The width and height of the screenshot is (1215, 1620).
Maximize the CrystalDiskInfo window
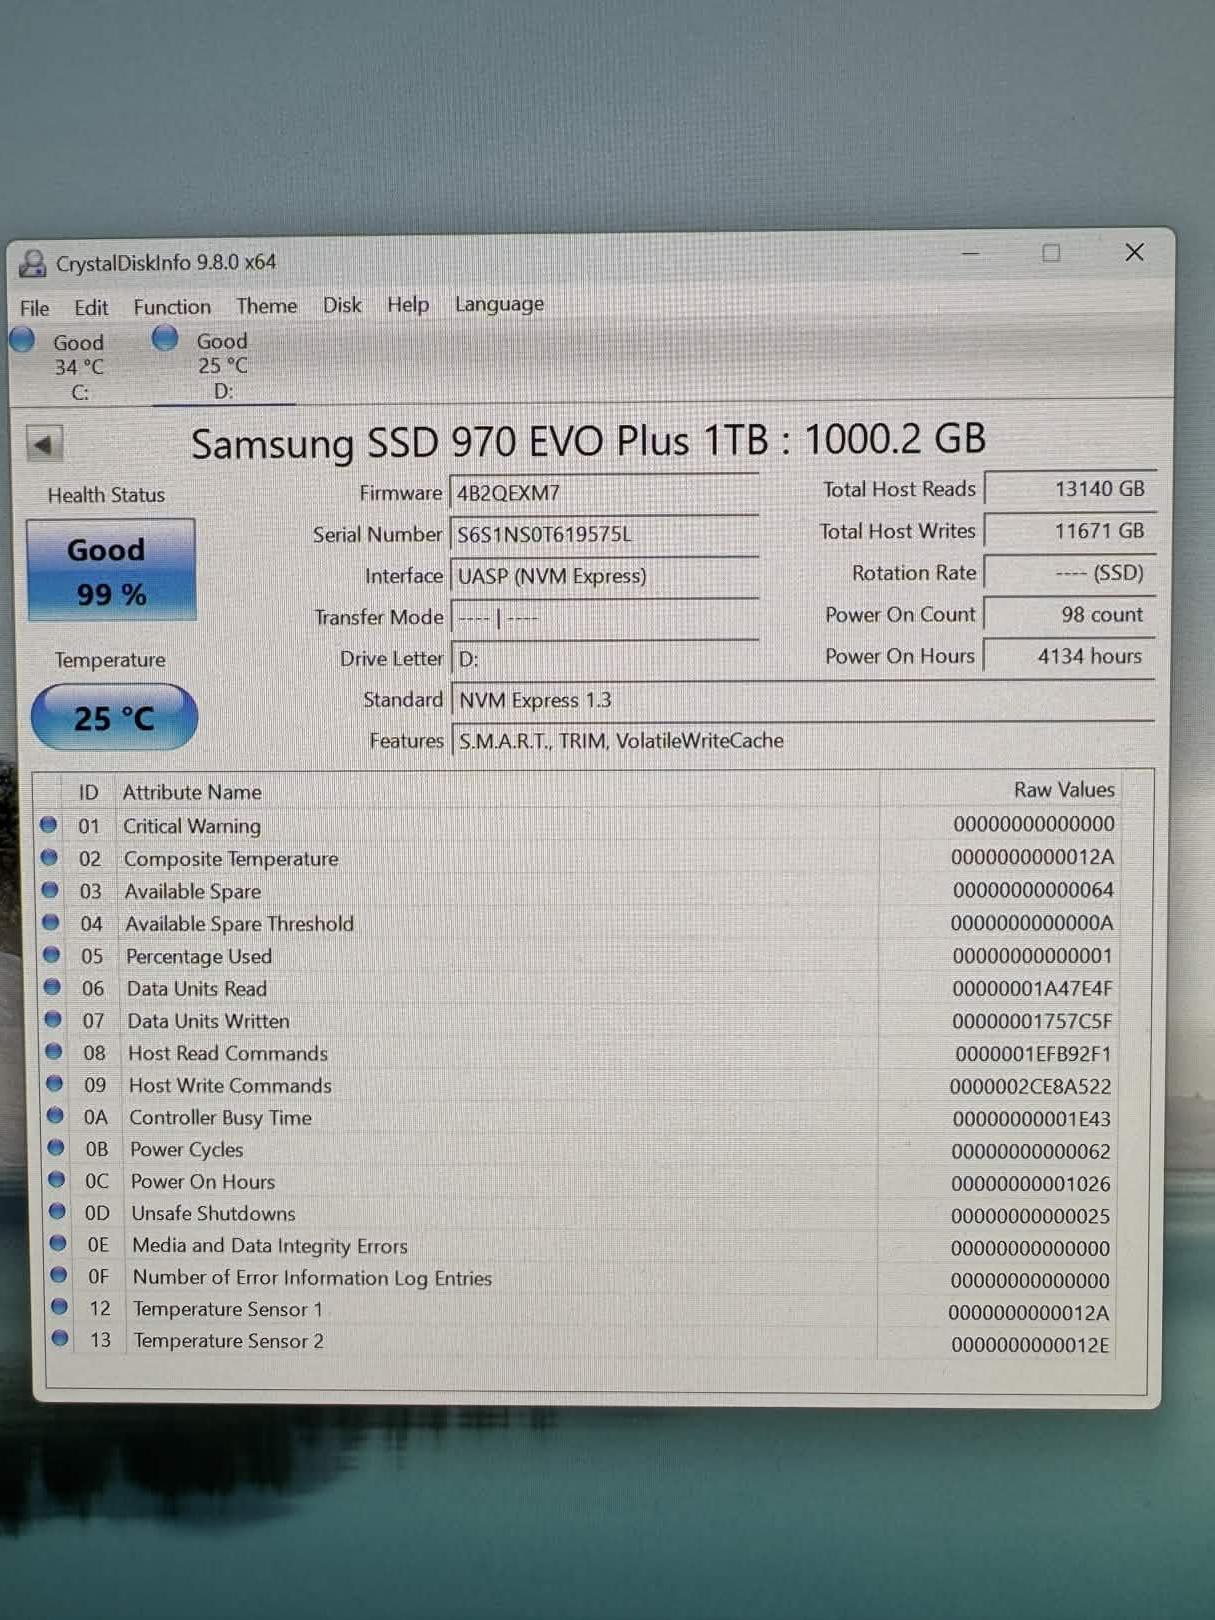click(1051, 253)
